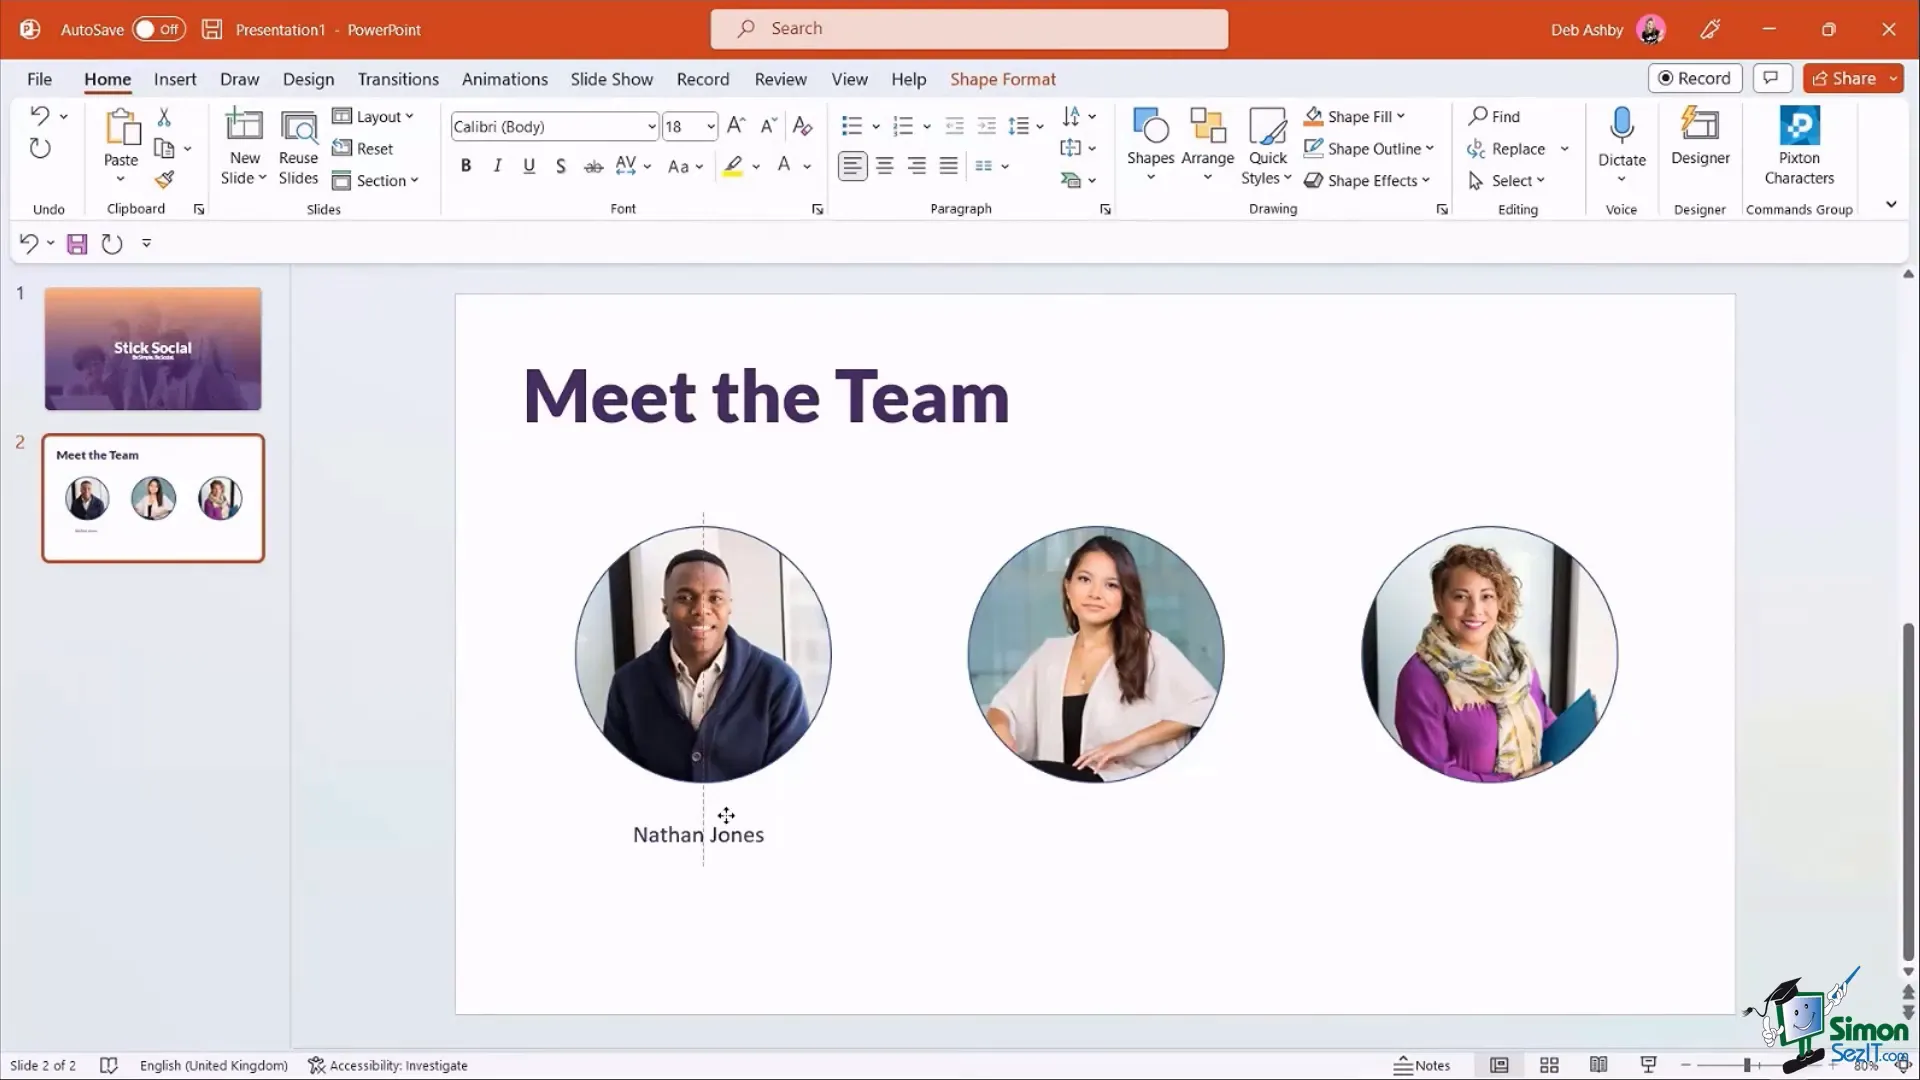Open the Transitions tab
1920x1080 pixels.
398,79
